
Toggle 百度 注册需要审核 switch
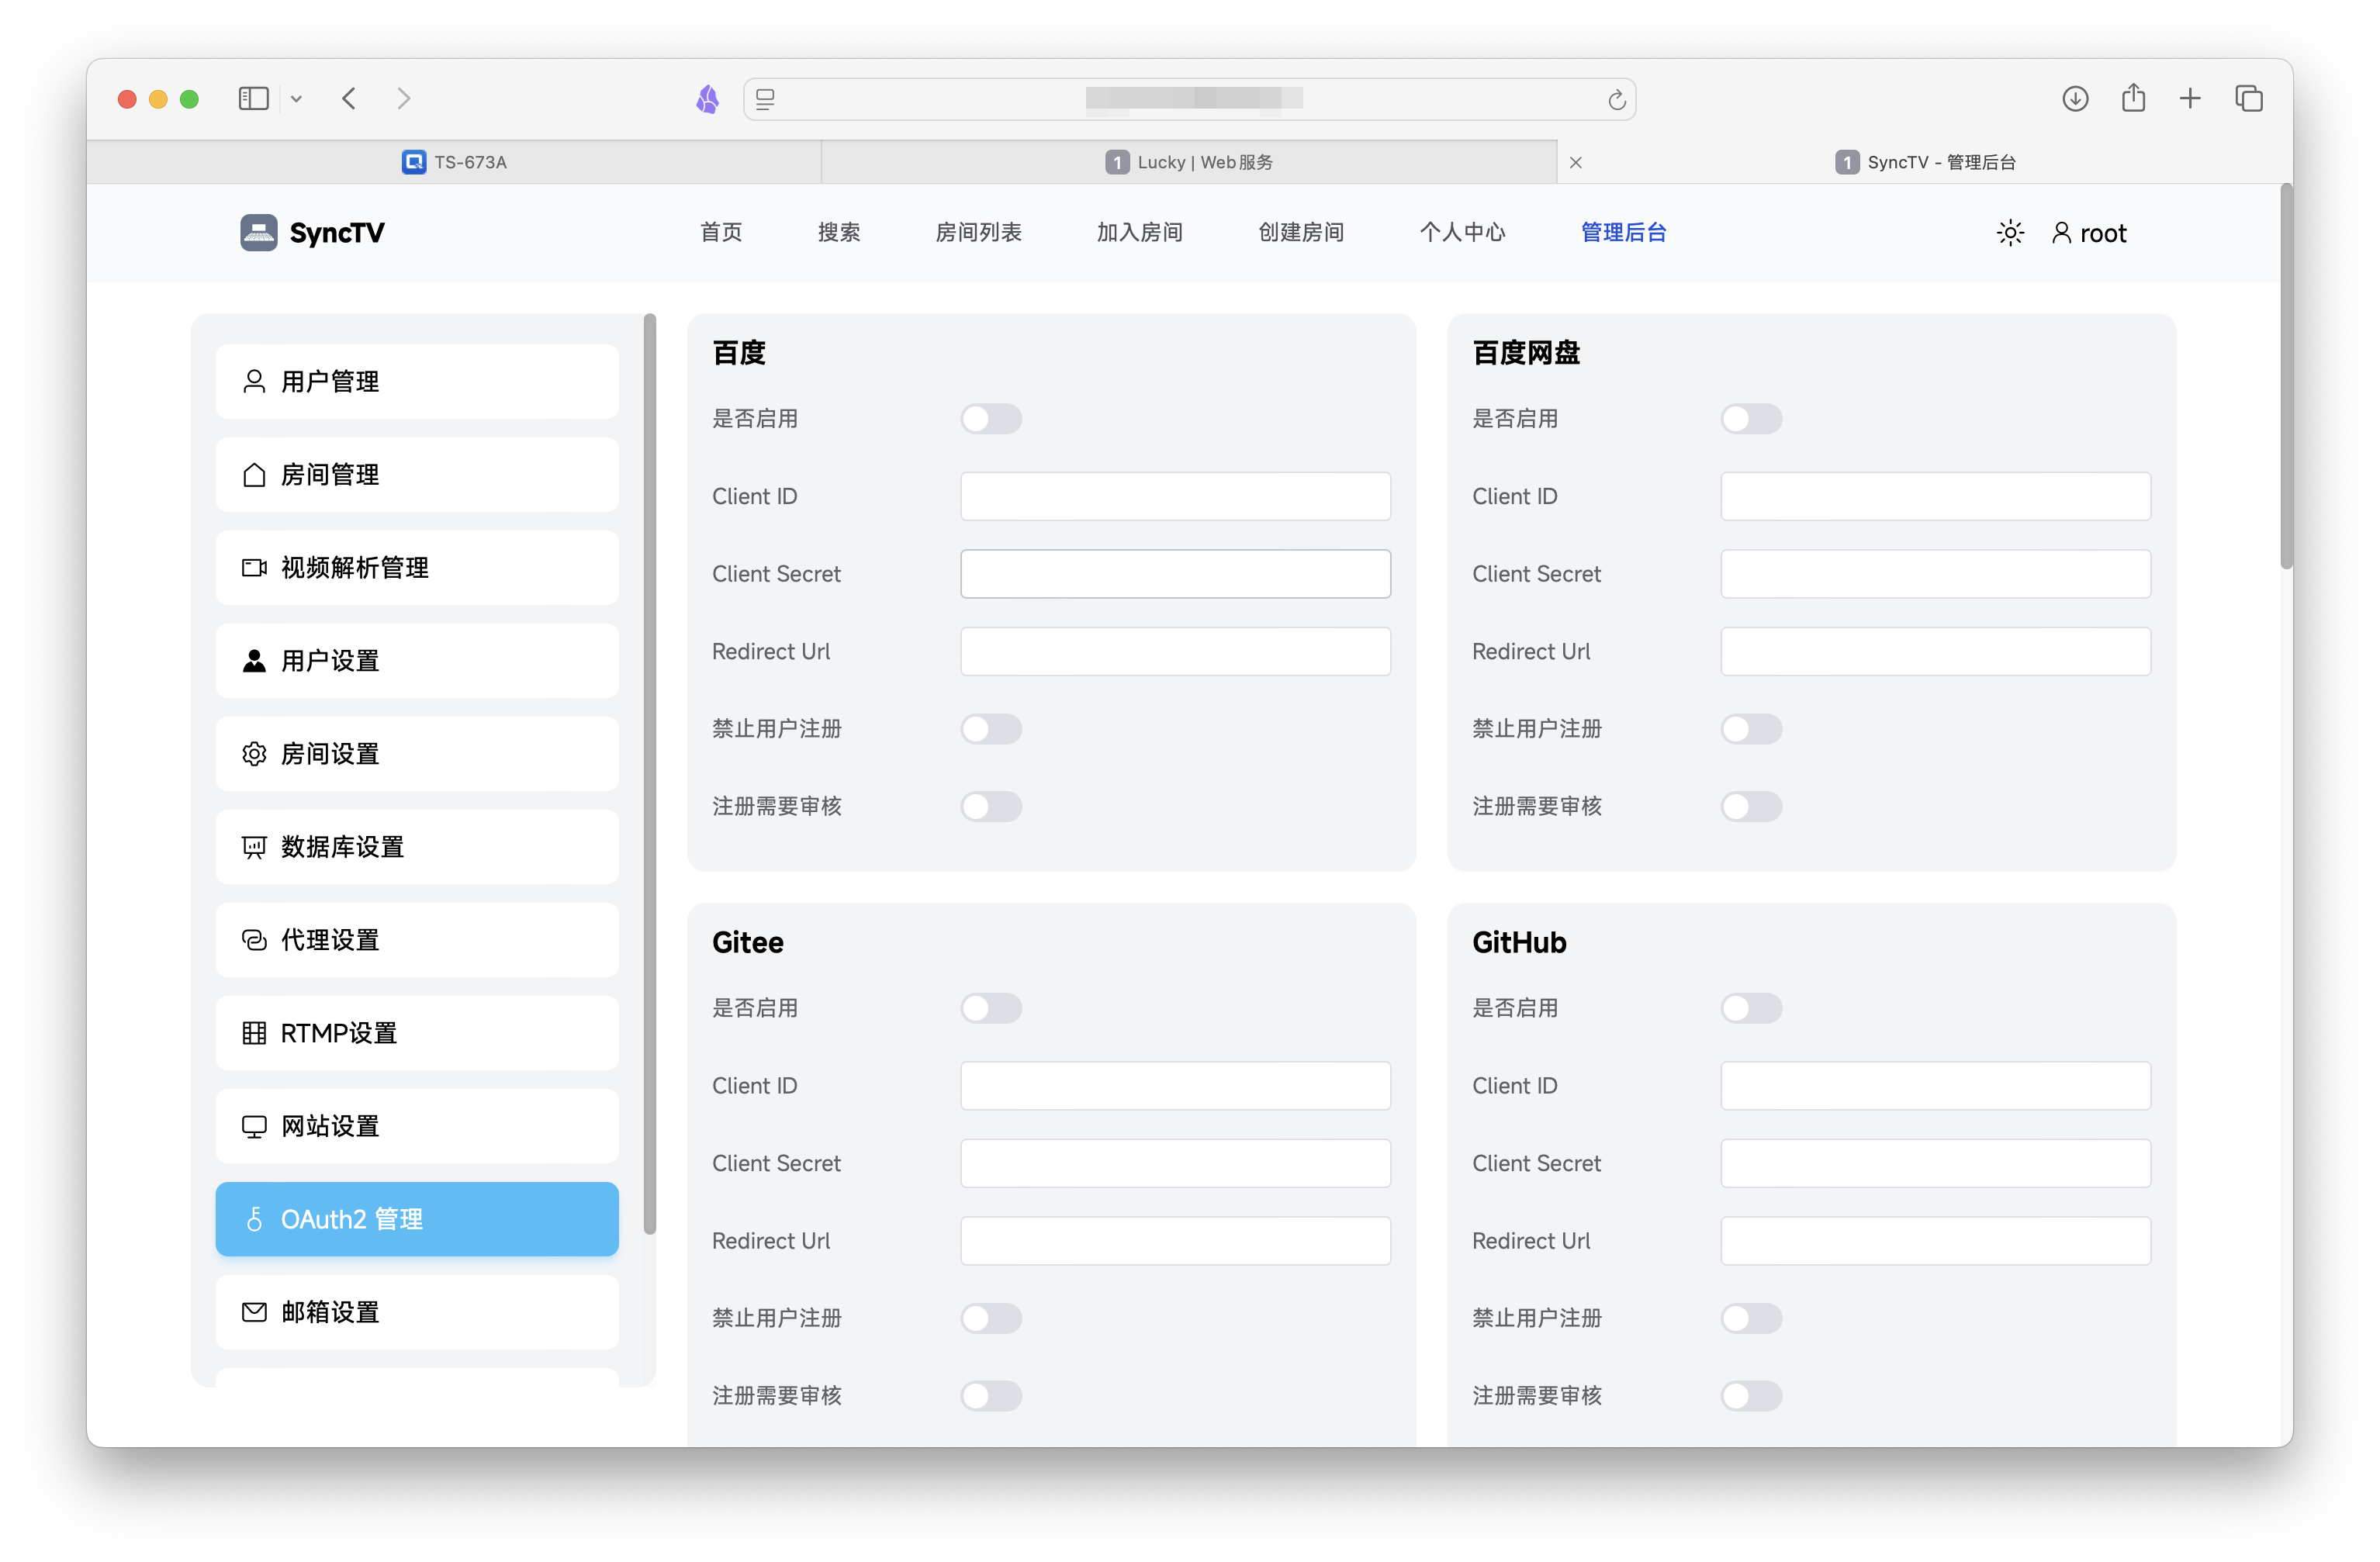tap(991, 806)
